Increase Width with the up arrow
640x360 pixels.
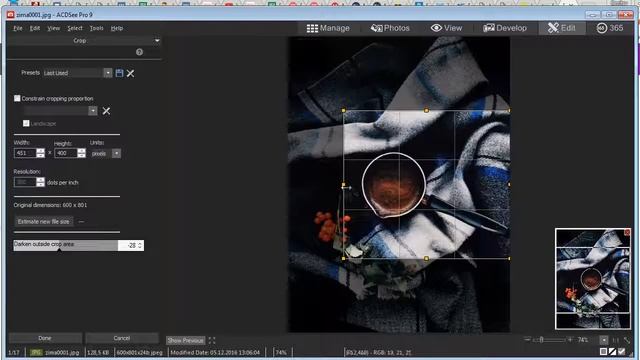click(x=40, y=151)
